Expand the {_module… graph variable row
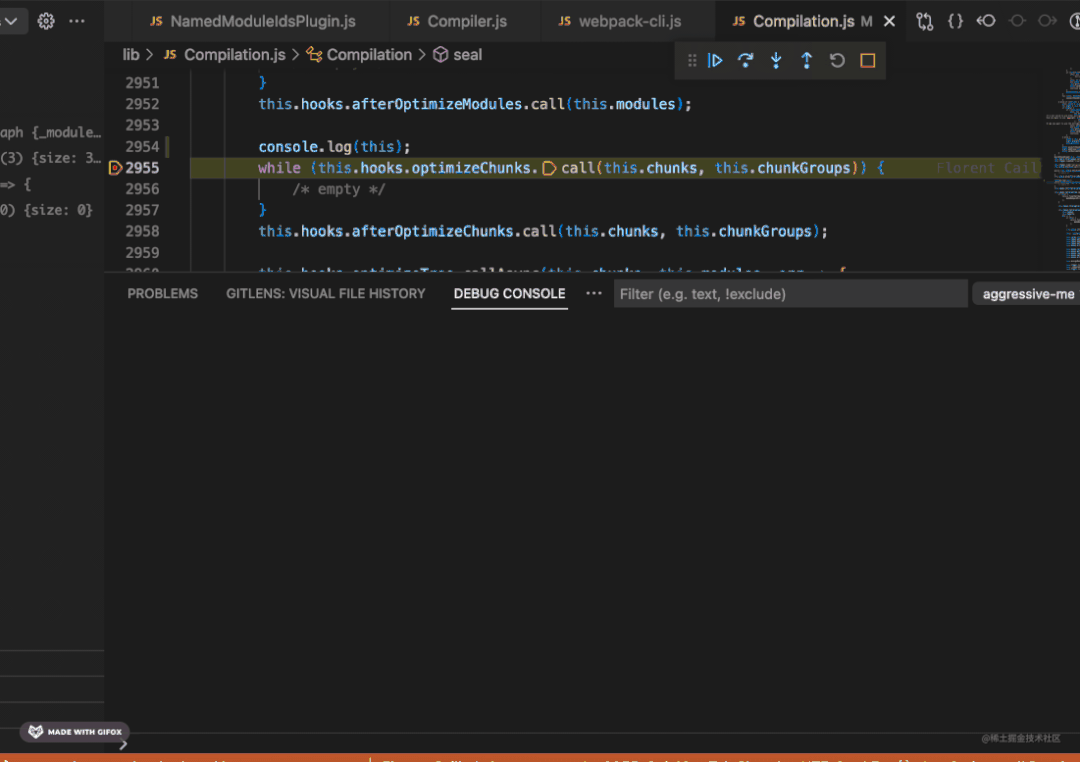This screenshot has height=762, width=1080. click(51, 132)
